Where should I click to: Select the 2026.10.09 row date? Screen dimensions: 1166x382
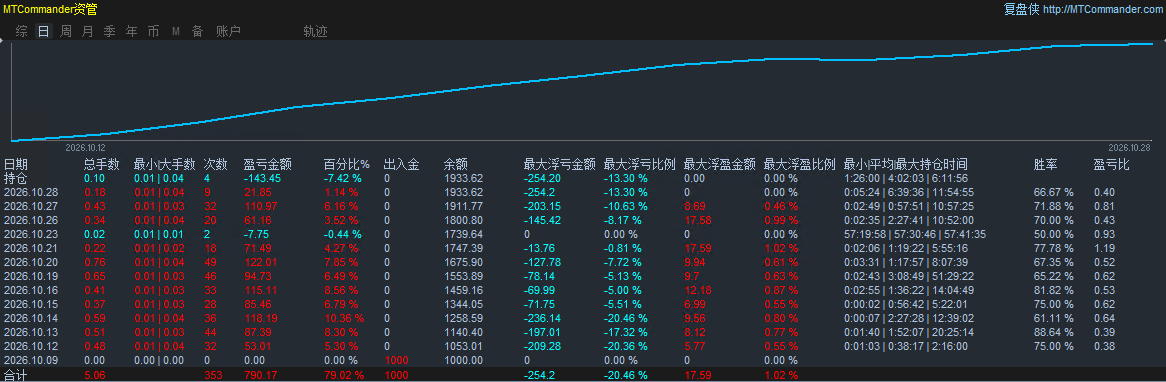[x=29, y=360]
